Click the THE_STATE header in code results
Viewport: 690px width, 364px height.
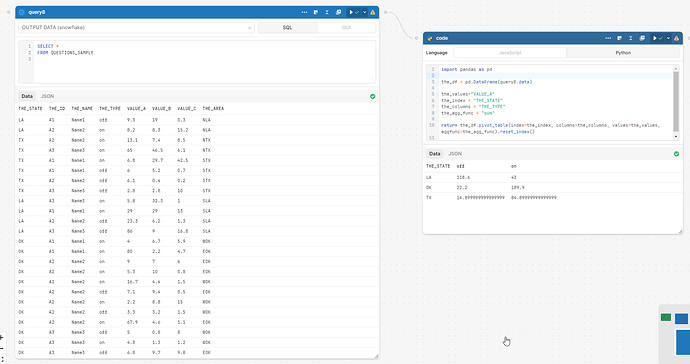coord(438,166)
